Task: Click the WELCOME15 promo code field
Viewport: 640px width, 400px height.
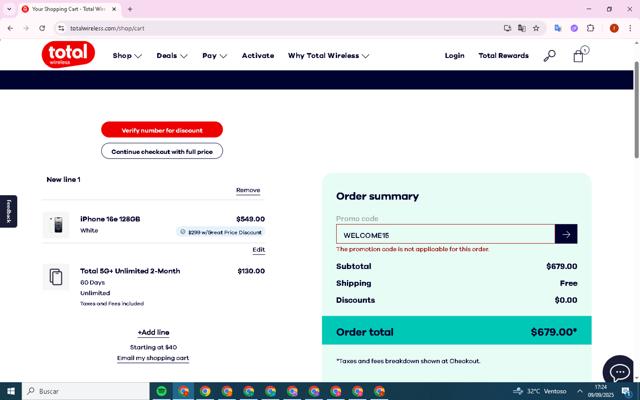Action: pyautogui.click(x=446, y=234)
